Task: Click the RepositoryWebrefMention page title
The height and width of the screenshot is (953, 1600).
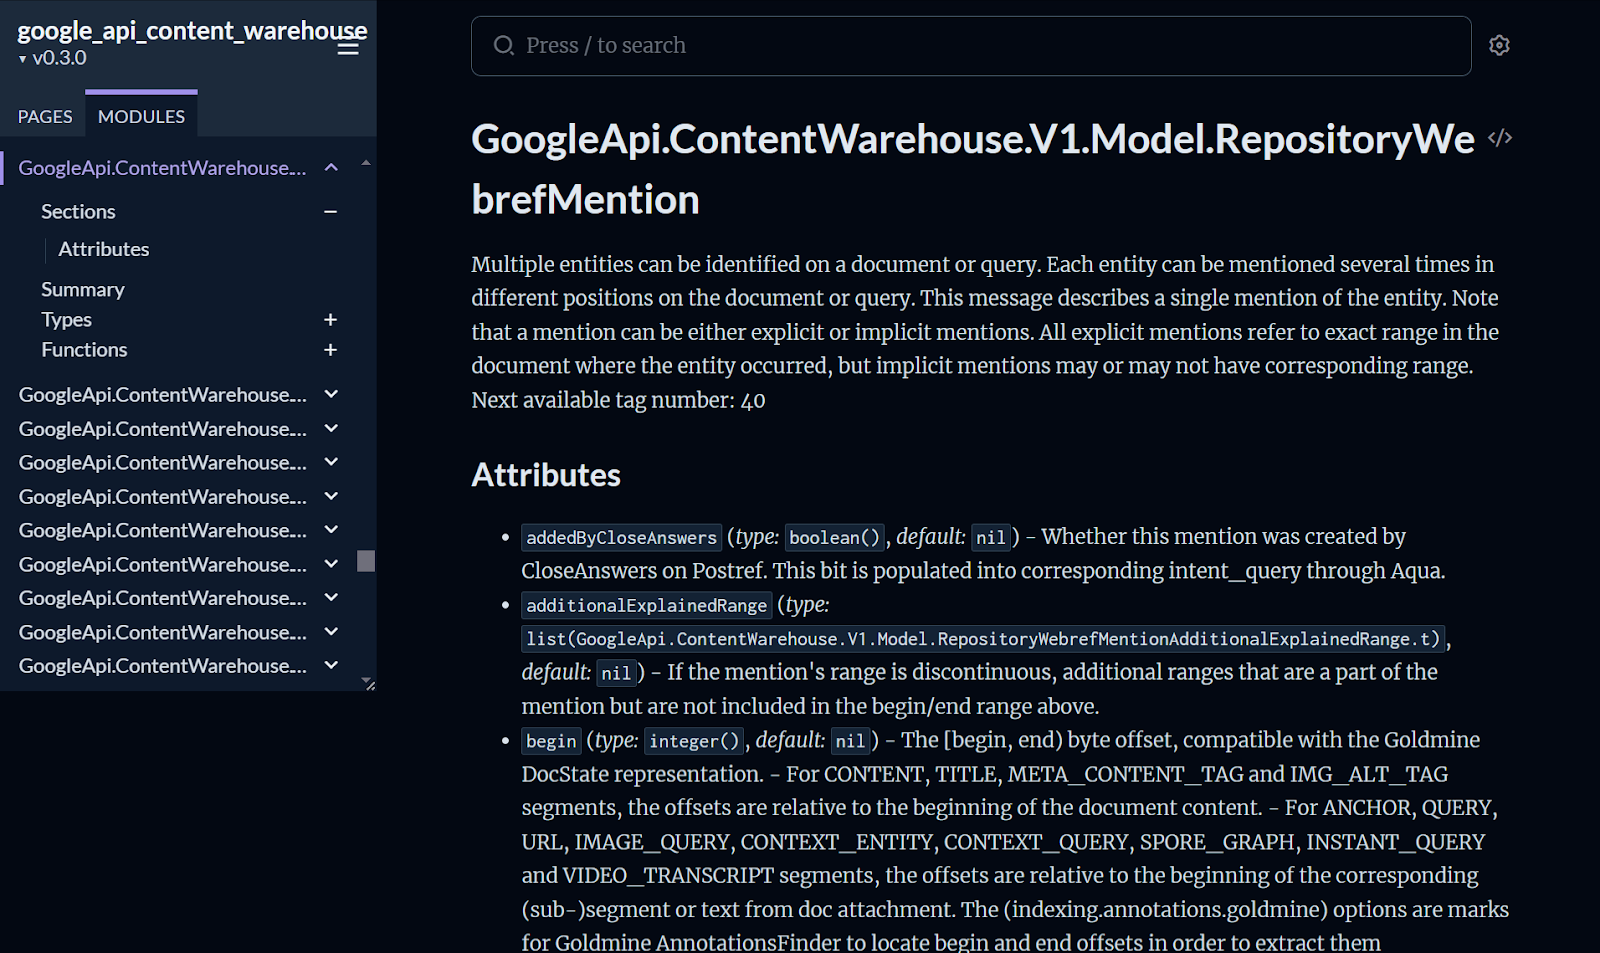Action: point(973,169)
